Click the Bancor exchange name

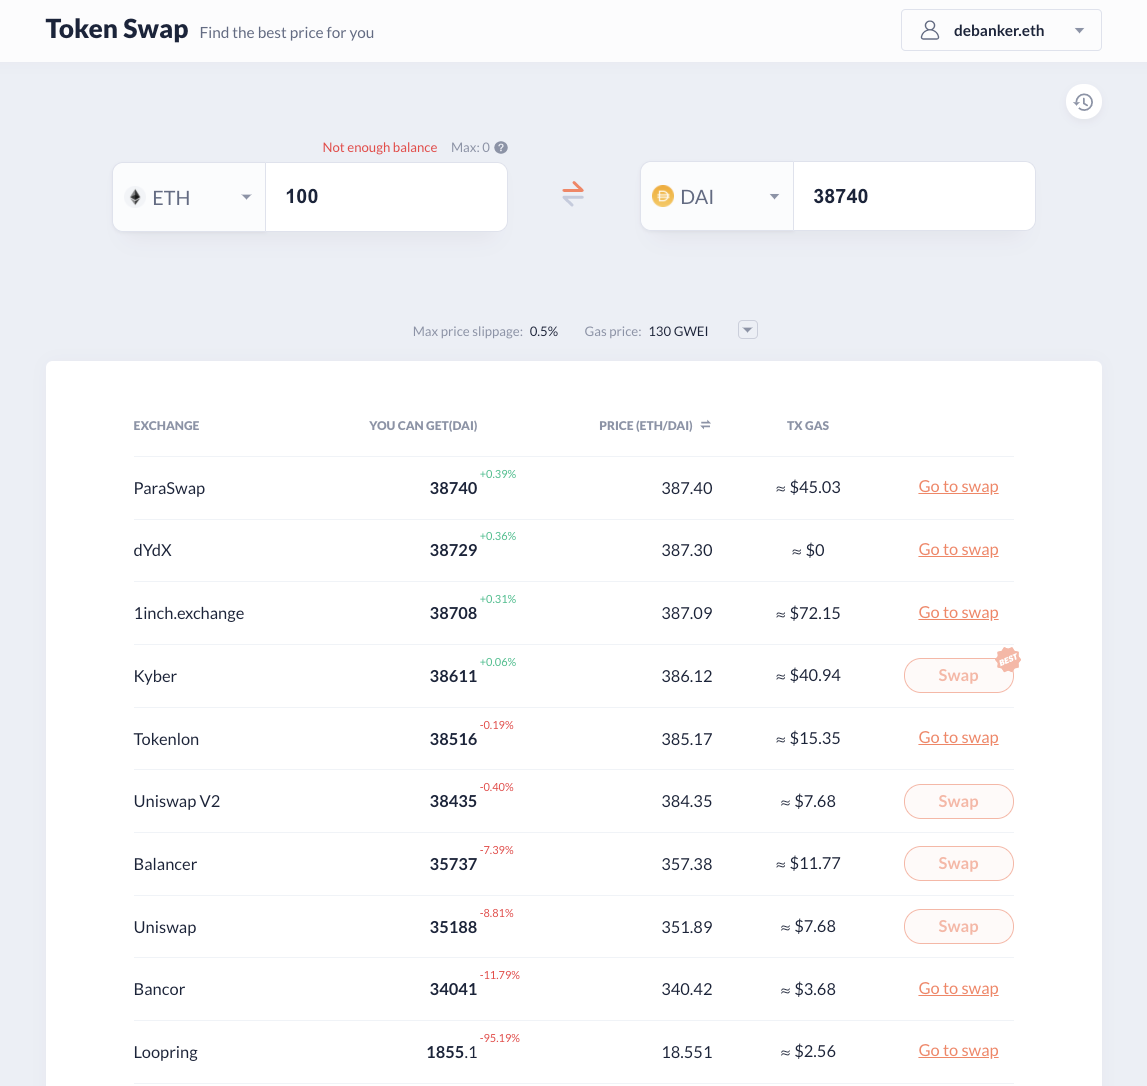[x=159, y=989]
